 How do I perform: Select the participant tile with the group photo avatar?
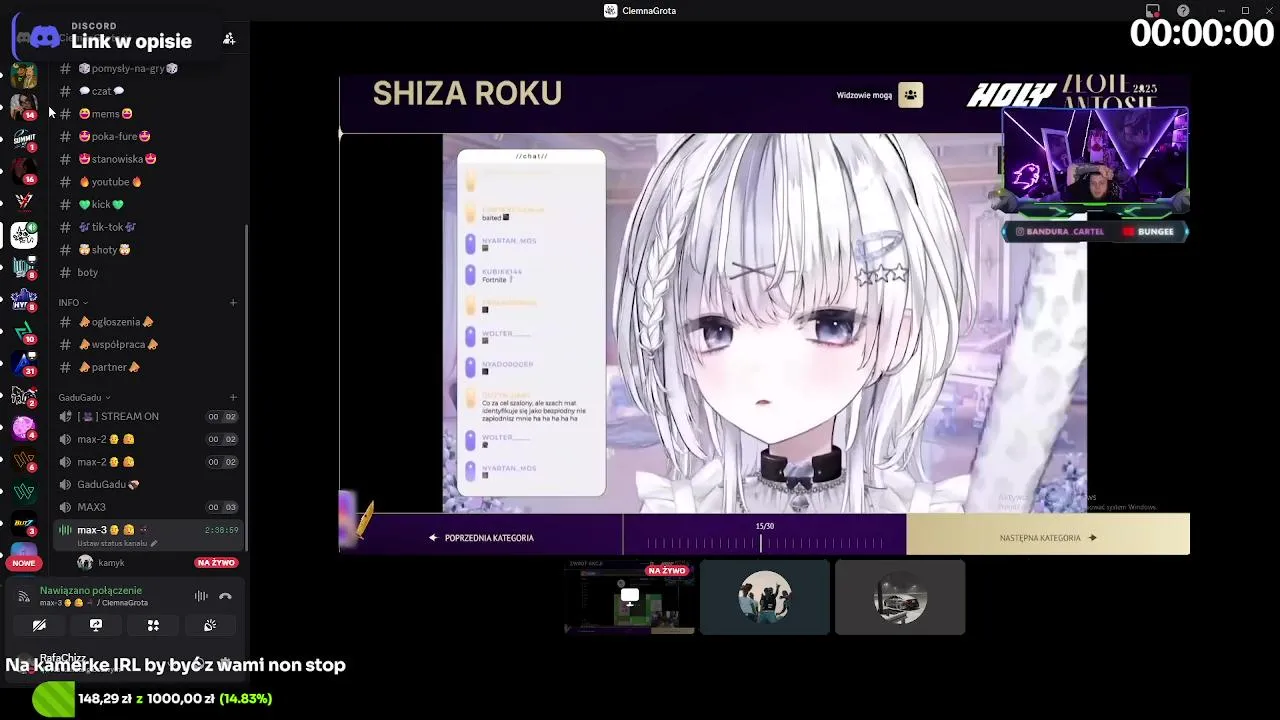[765, 598]
